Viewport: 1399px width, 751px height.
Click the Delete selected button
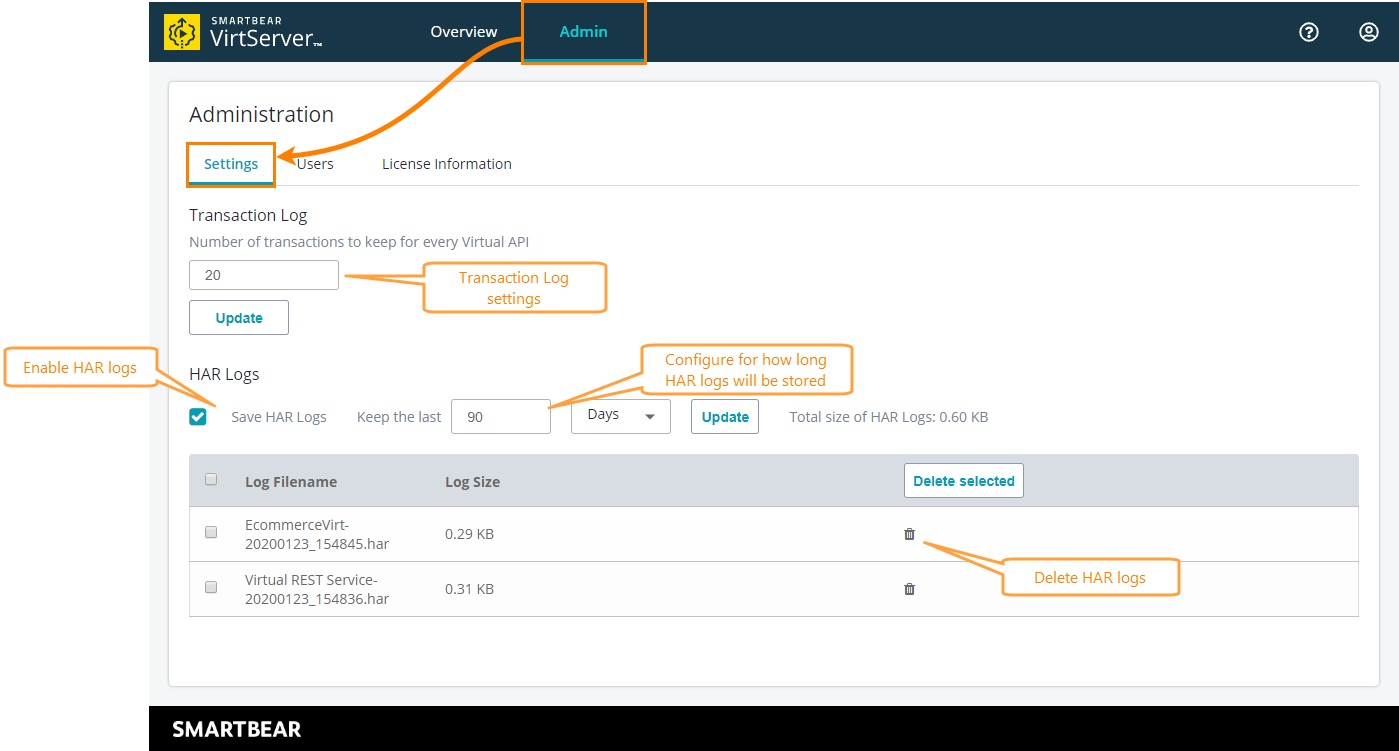tap(964, 481)
